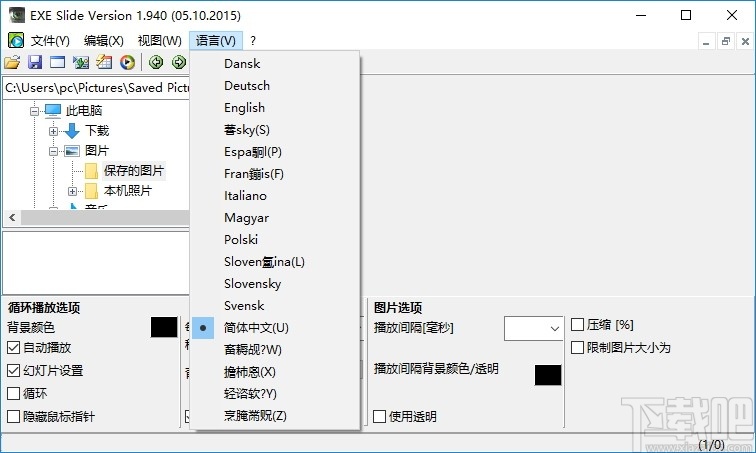Image resolution: width=756 pixels, height=453 pixels.
Task: Select the 本机照片 folder
Action: coord(128,191)
